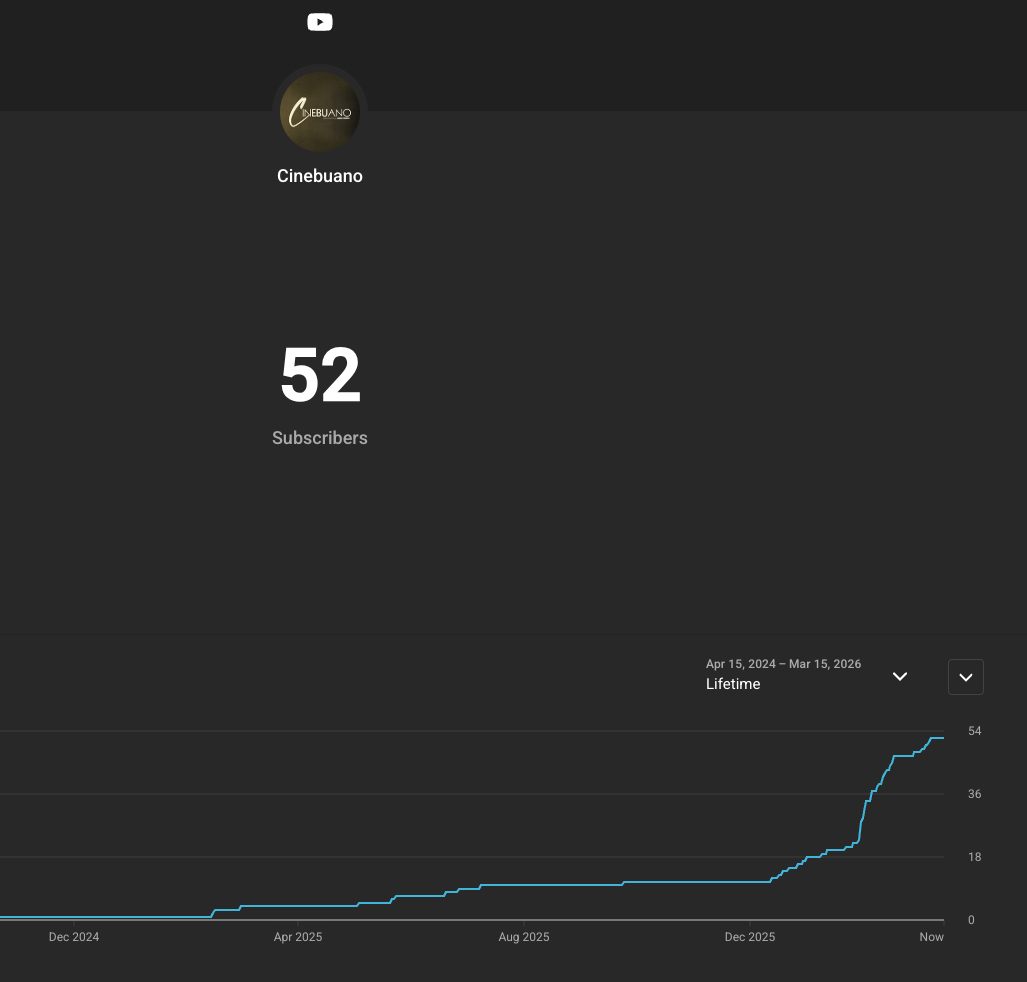The width and height of the screenshot is (1027, 982).
Task: Click the Apr 2025 axis label
Action: 298,937
